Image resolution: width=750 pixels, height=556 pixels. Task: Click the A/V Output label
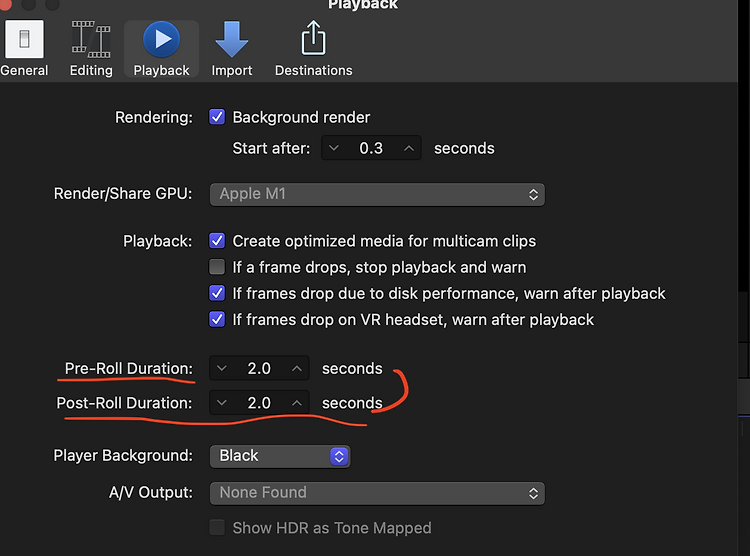click(x=151, y=492)
